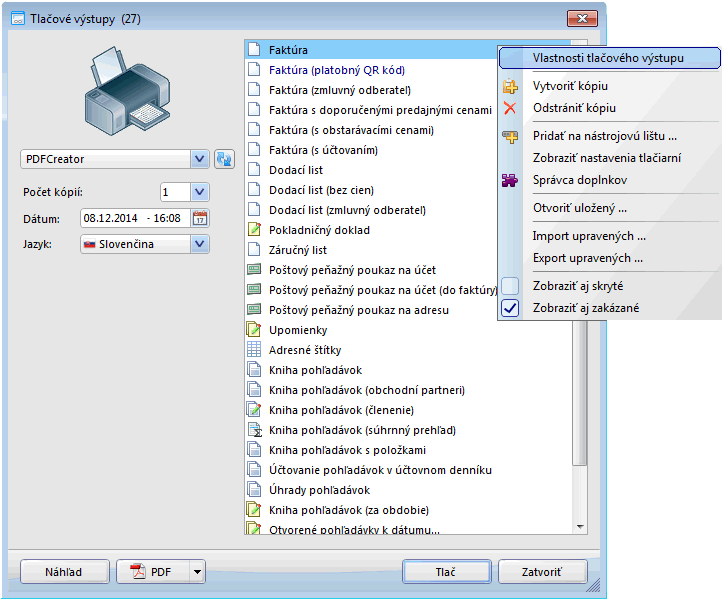Open the PDF button dropdown arrow

coord(197,572)
